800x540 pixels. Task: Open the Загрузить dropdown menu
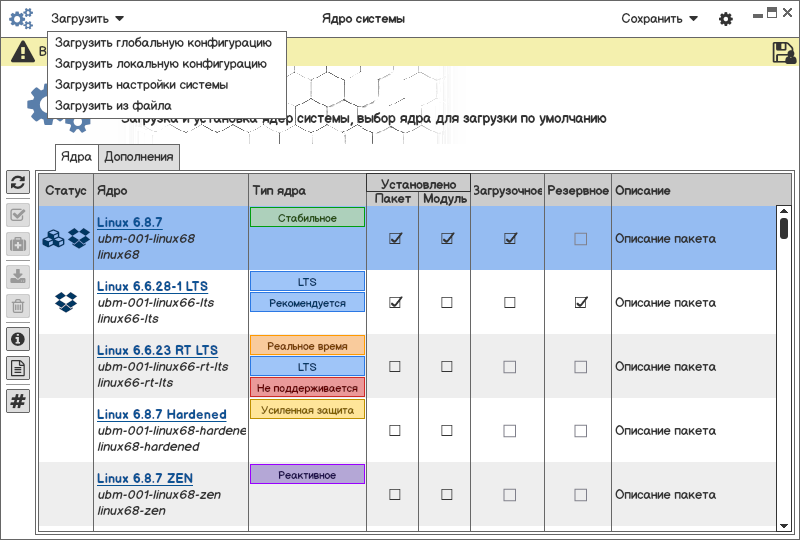click(x=87, y=19)
